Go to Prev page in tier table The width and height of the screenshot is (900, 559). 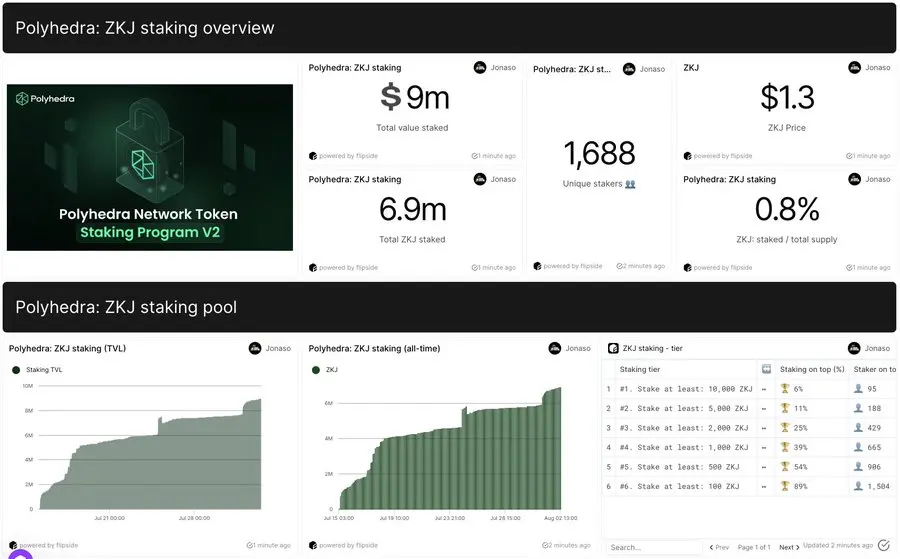(720, 547)
